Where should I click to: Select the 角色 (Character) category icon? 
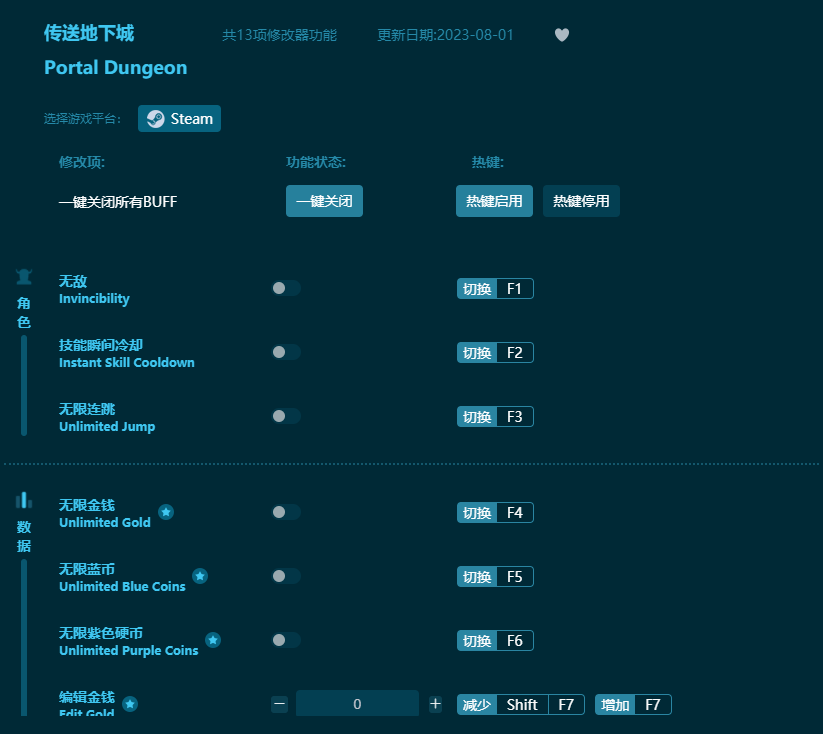(23, 277)
